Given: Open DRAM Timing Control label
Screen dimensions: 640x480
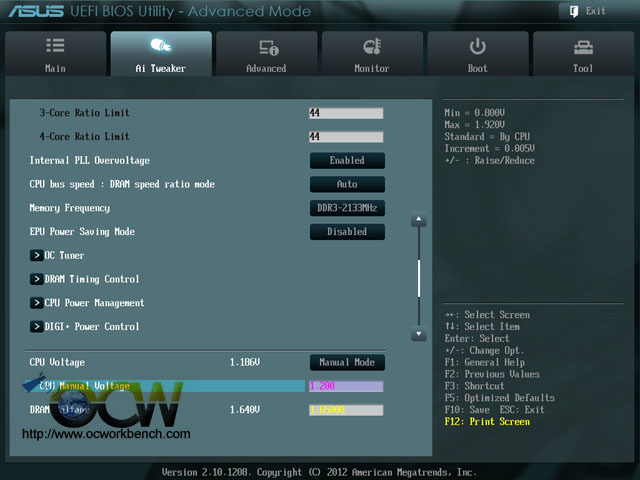Looking at the screenshot, I should coord(92,279).
